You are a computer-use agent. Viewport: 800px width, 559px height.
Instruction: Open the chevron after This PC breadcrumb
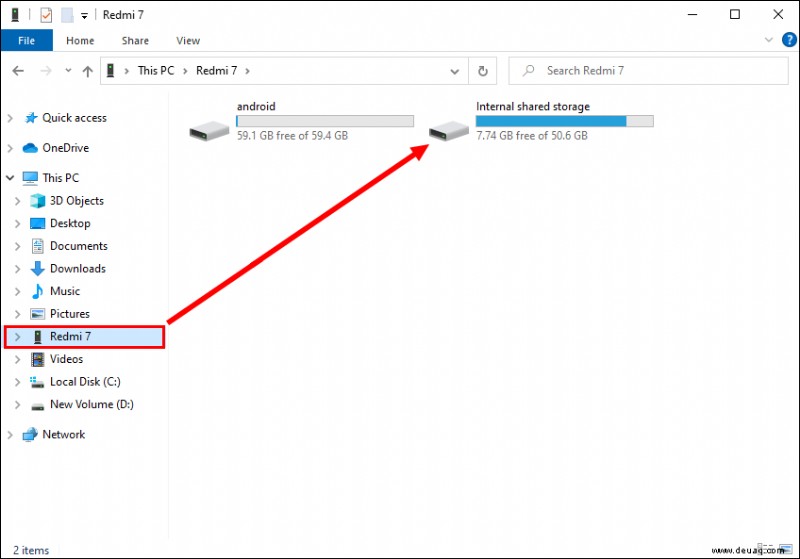click(185, 71)
